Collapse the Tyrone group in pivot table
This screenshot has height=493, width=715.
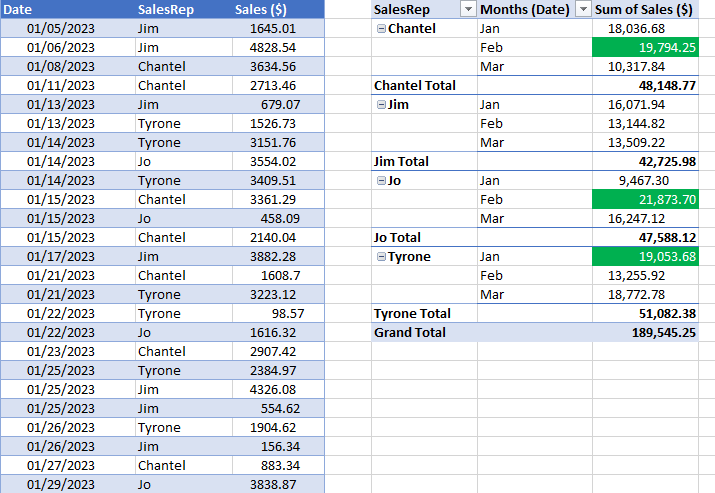click(382, 257)
